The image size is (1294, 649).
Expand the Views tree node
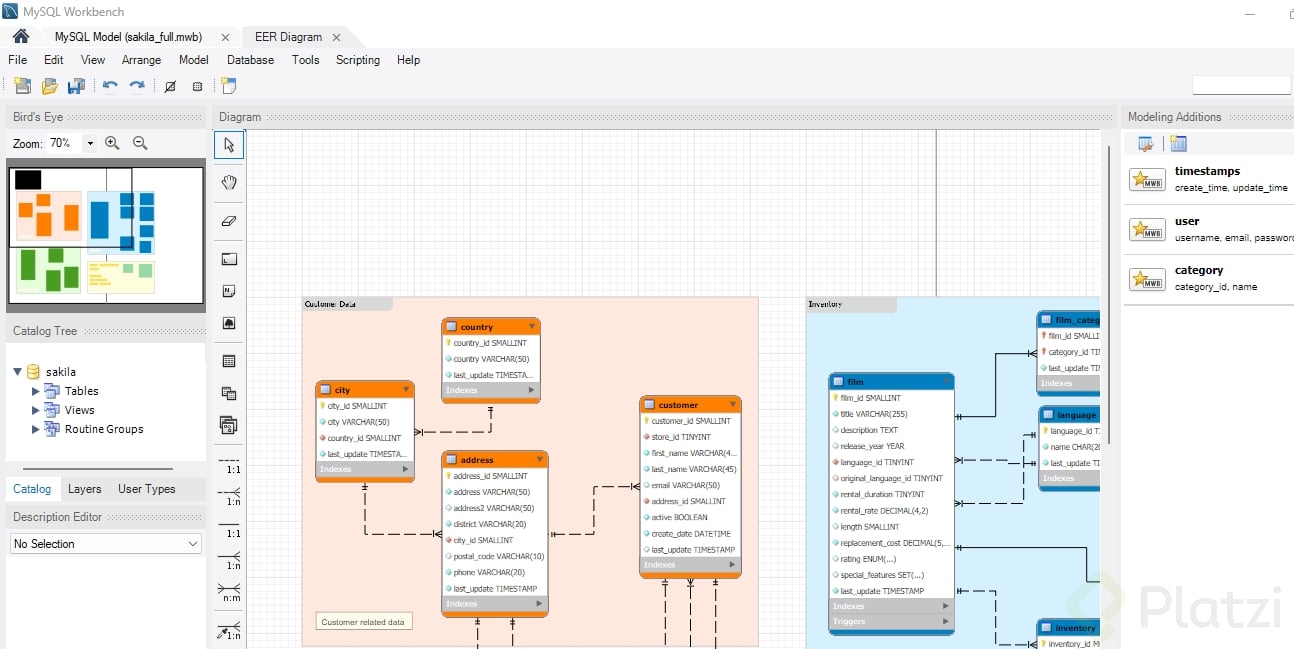[36, 410]
